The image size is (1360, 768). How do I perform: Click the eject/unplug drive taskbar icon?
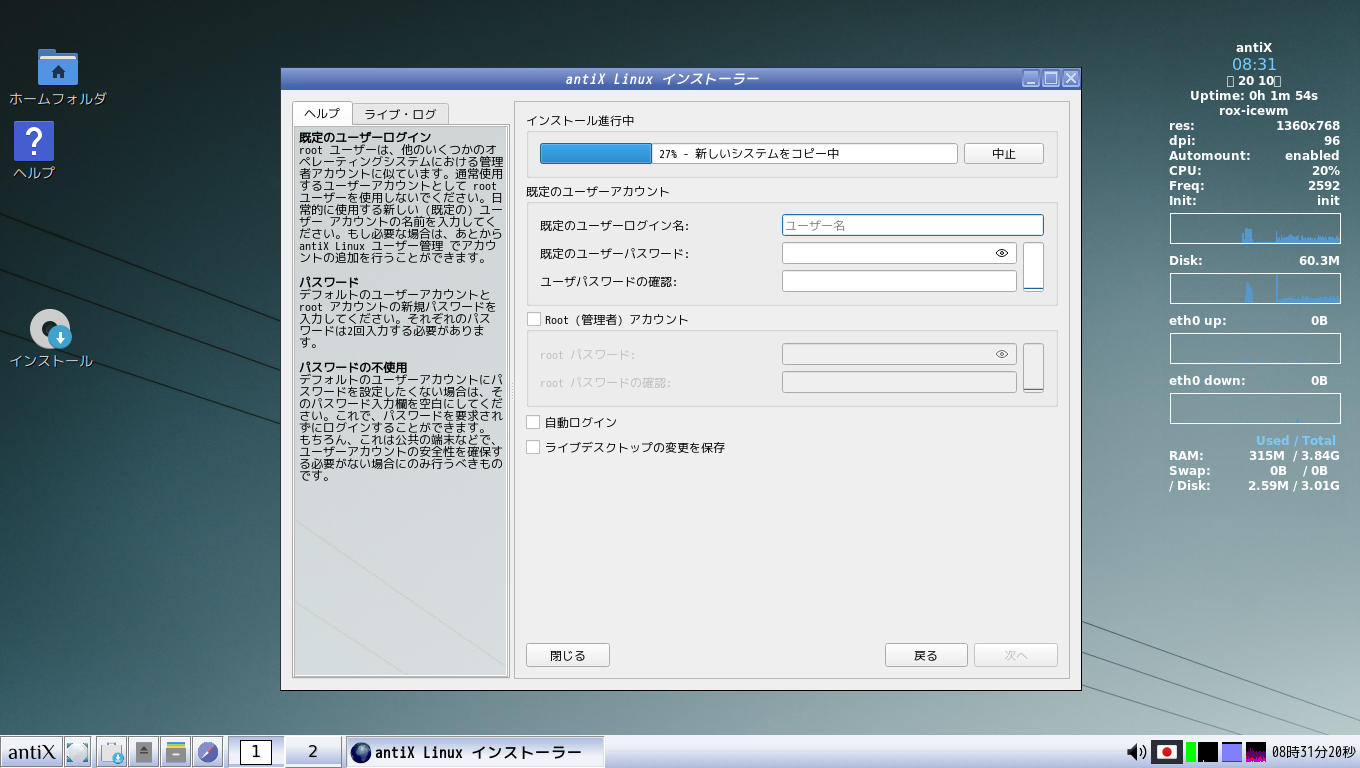(x=144, y=752)
